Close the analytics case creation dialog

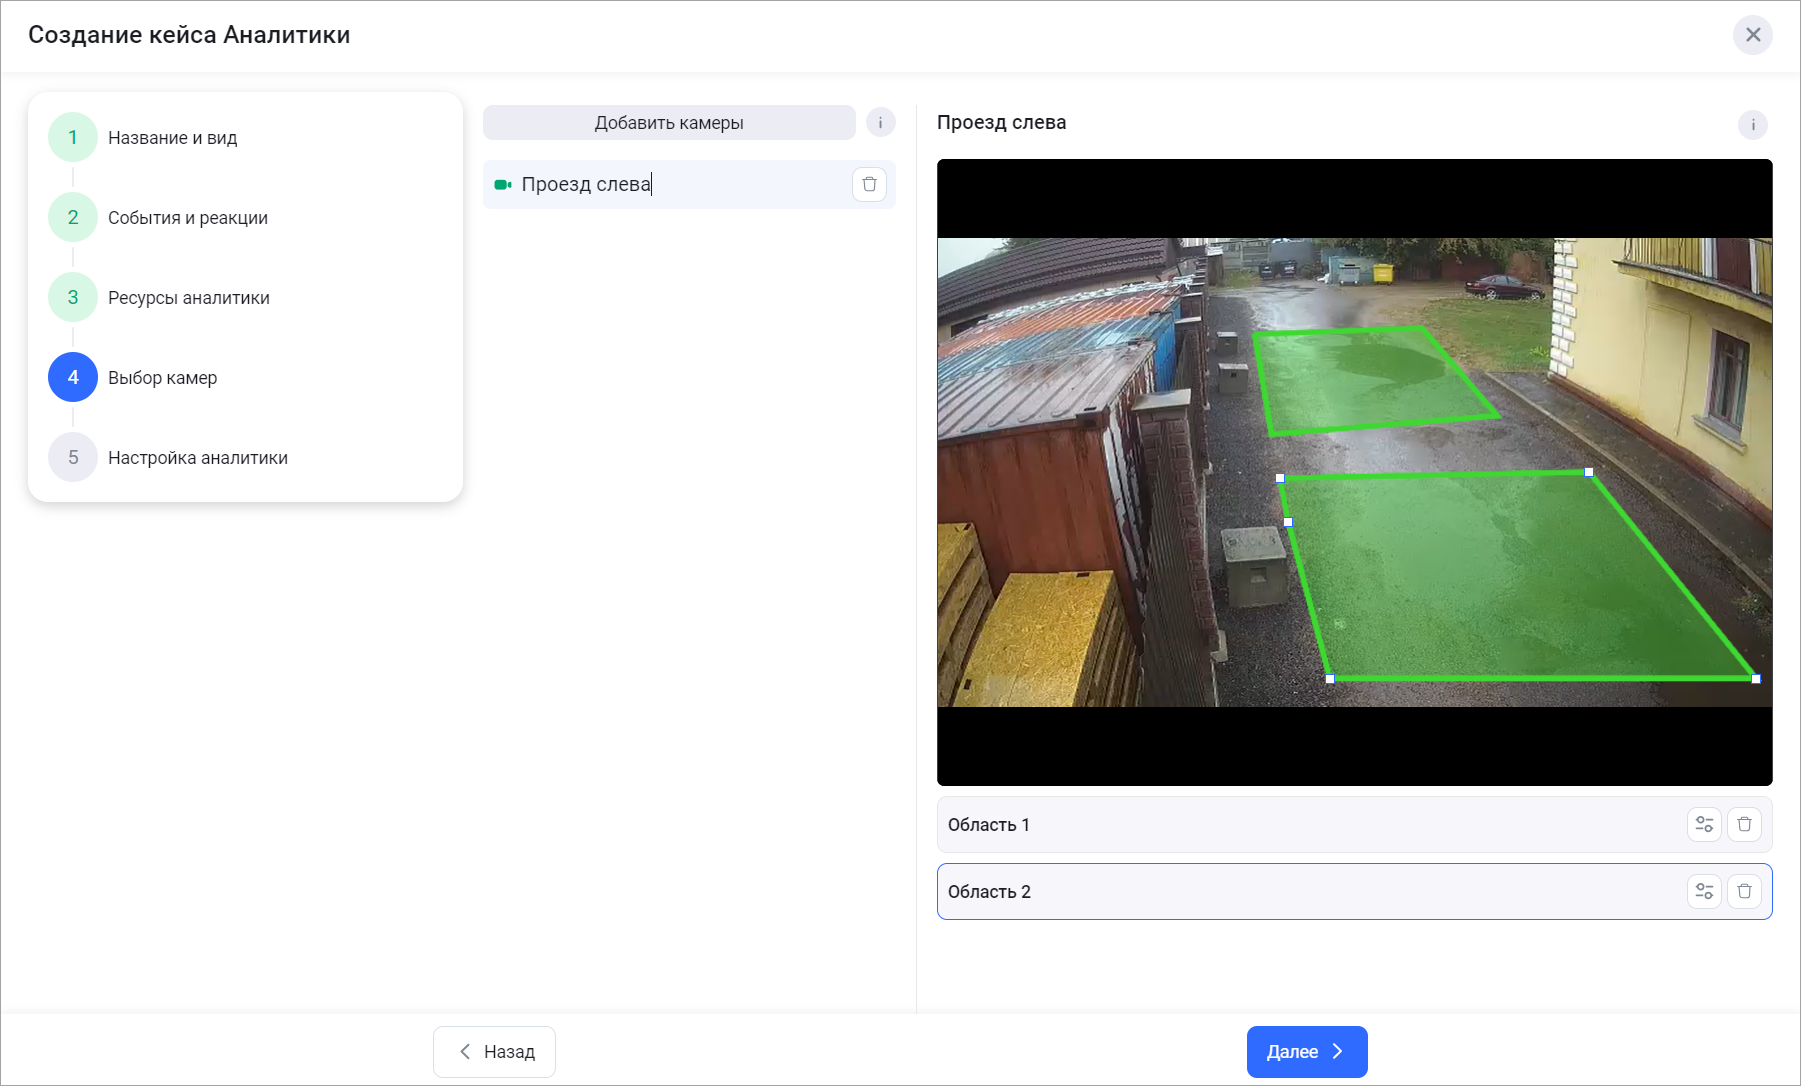(x=1752, y=35)
